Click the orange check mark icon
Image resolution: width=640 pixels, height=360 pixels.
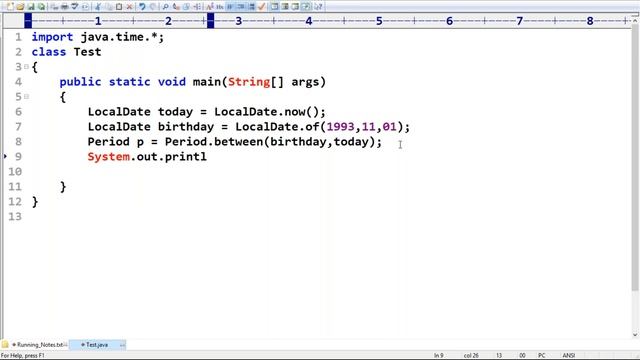tap(262, 7)
